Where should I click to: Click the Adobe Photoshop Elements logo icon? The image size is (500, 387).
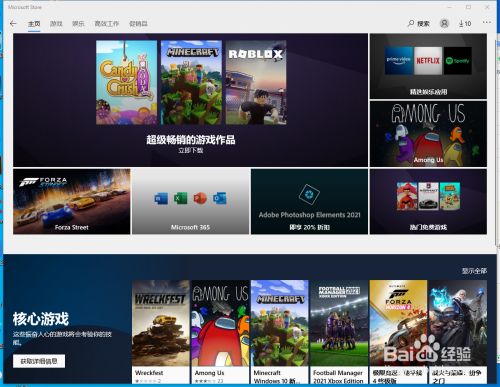309,194
